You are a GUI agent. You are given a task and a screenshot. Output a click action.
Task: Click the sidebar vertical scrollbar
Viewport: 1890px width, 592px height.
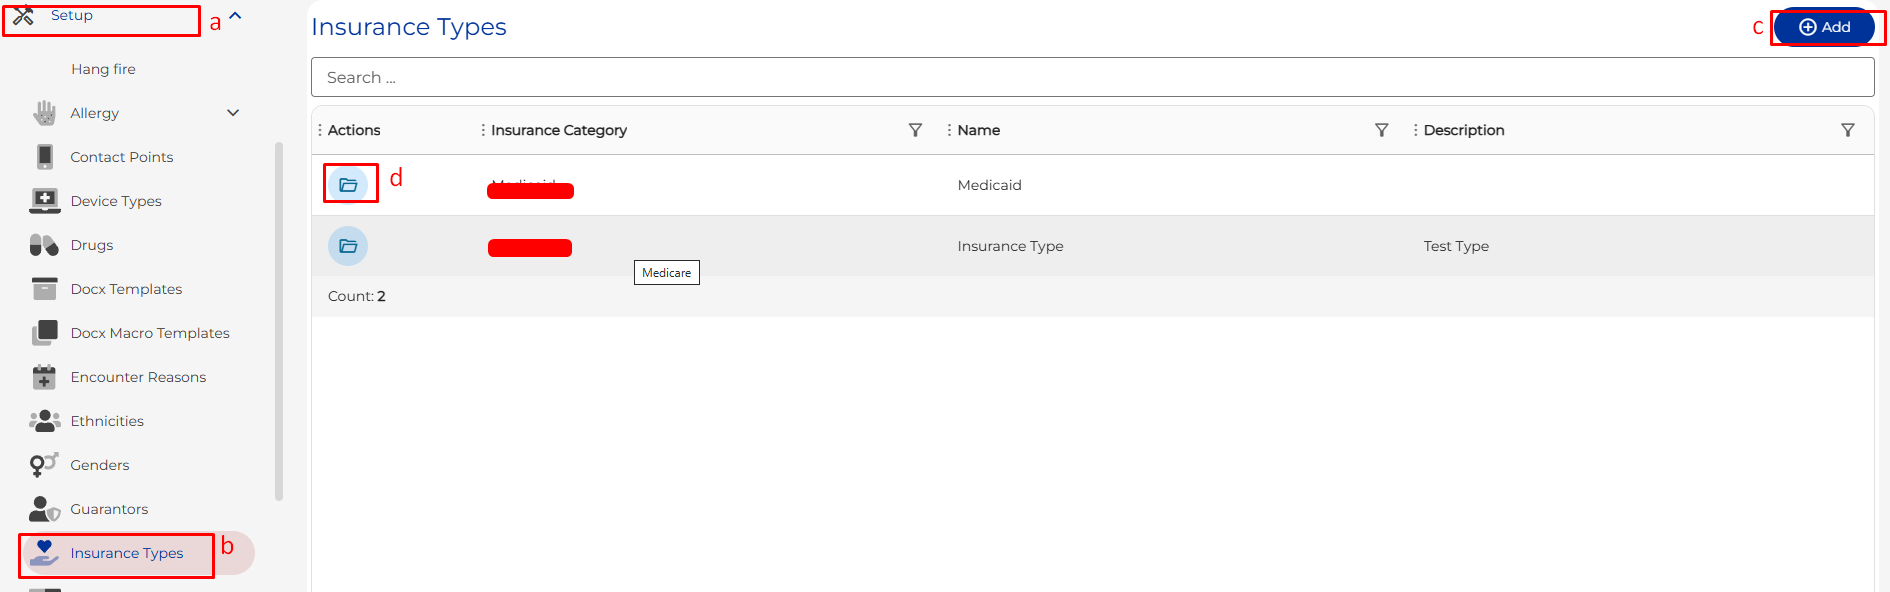click(279, 320)
